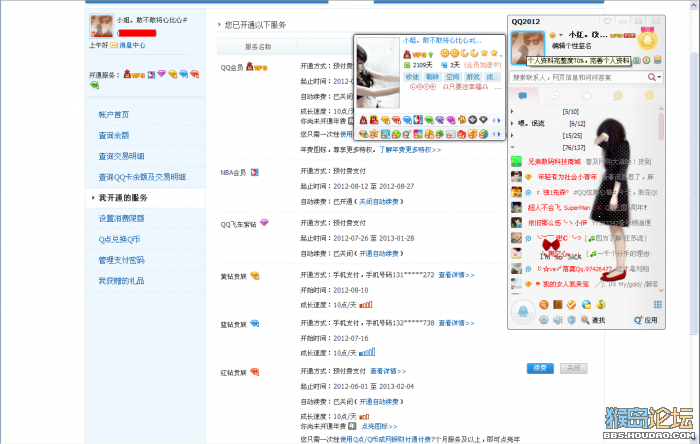Click the green diamond icon in the profile card

429,120
